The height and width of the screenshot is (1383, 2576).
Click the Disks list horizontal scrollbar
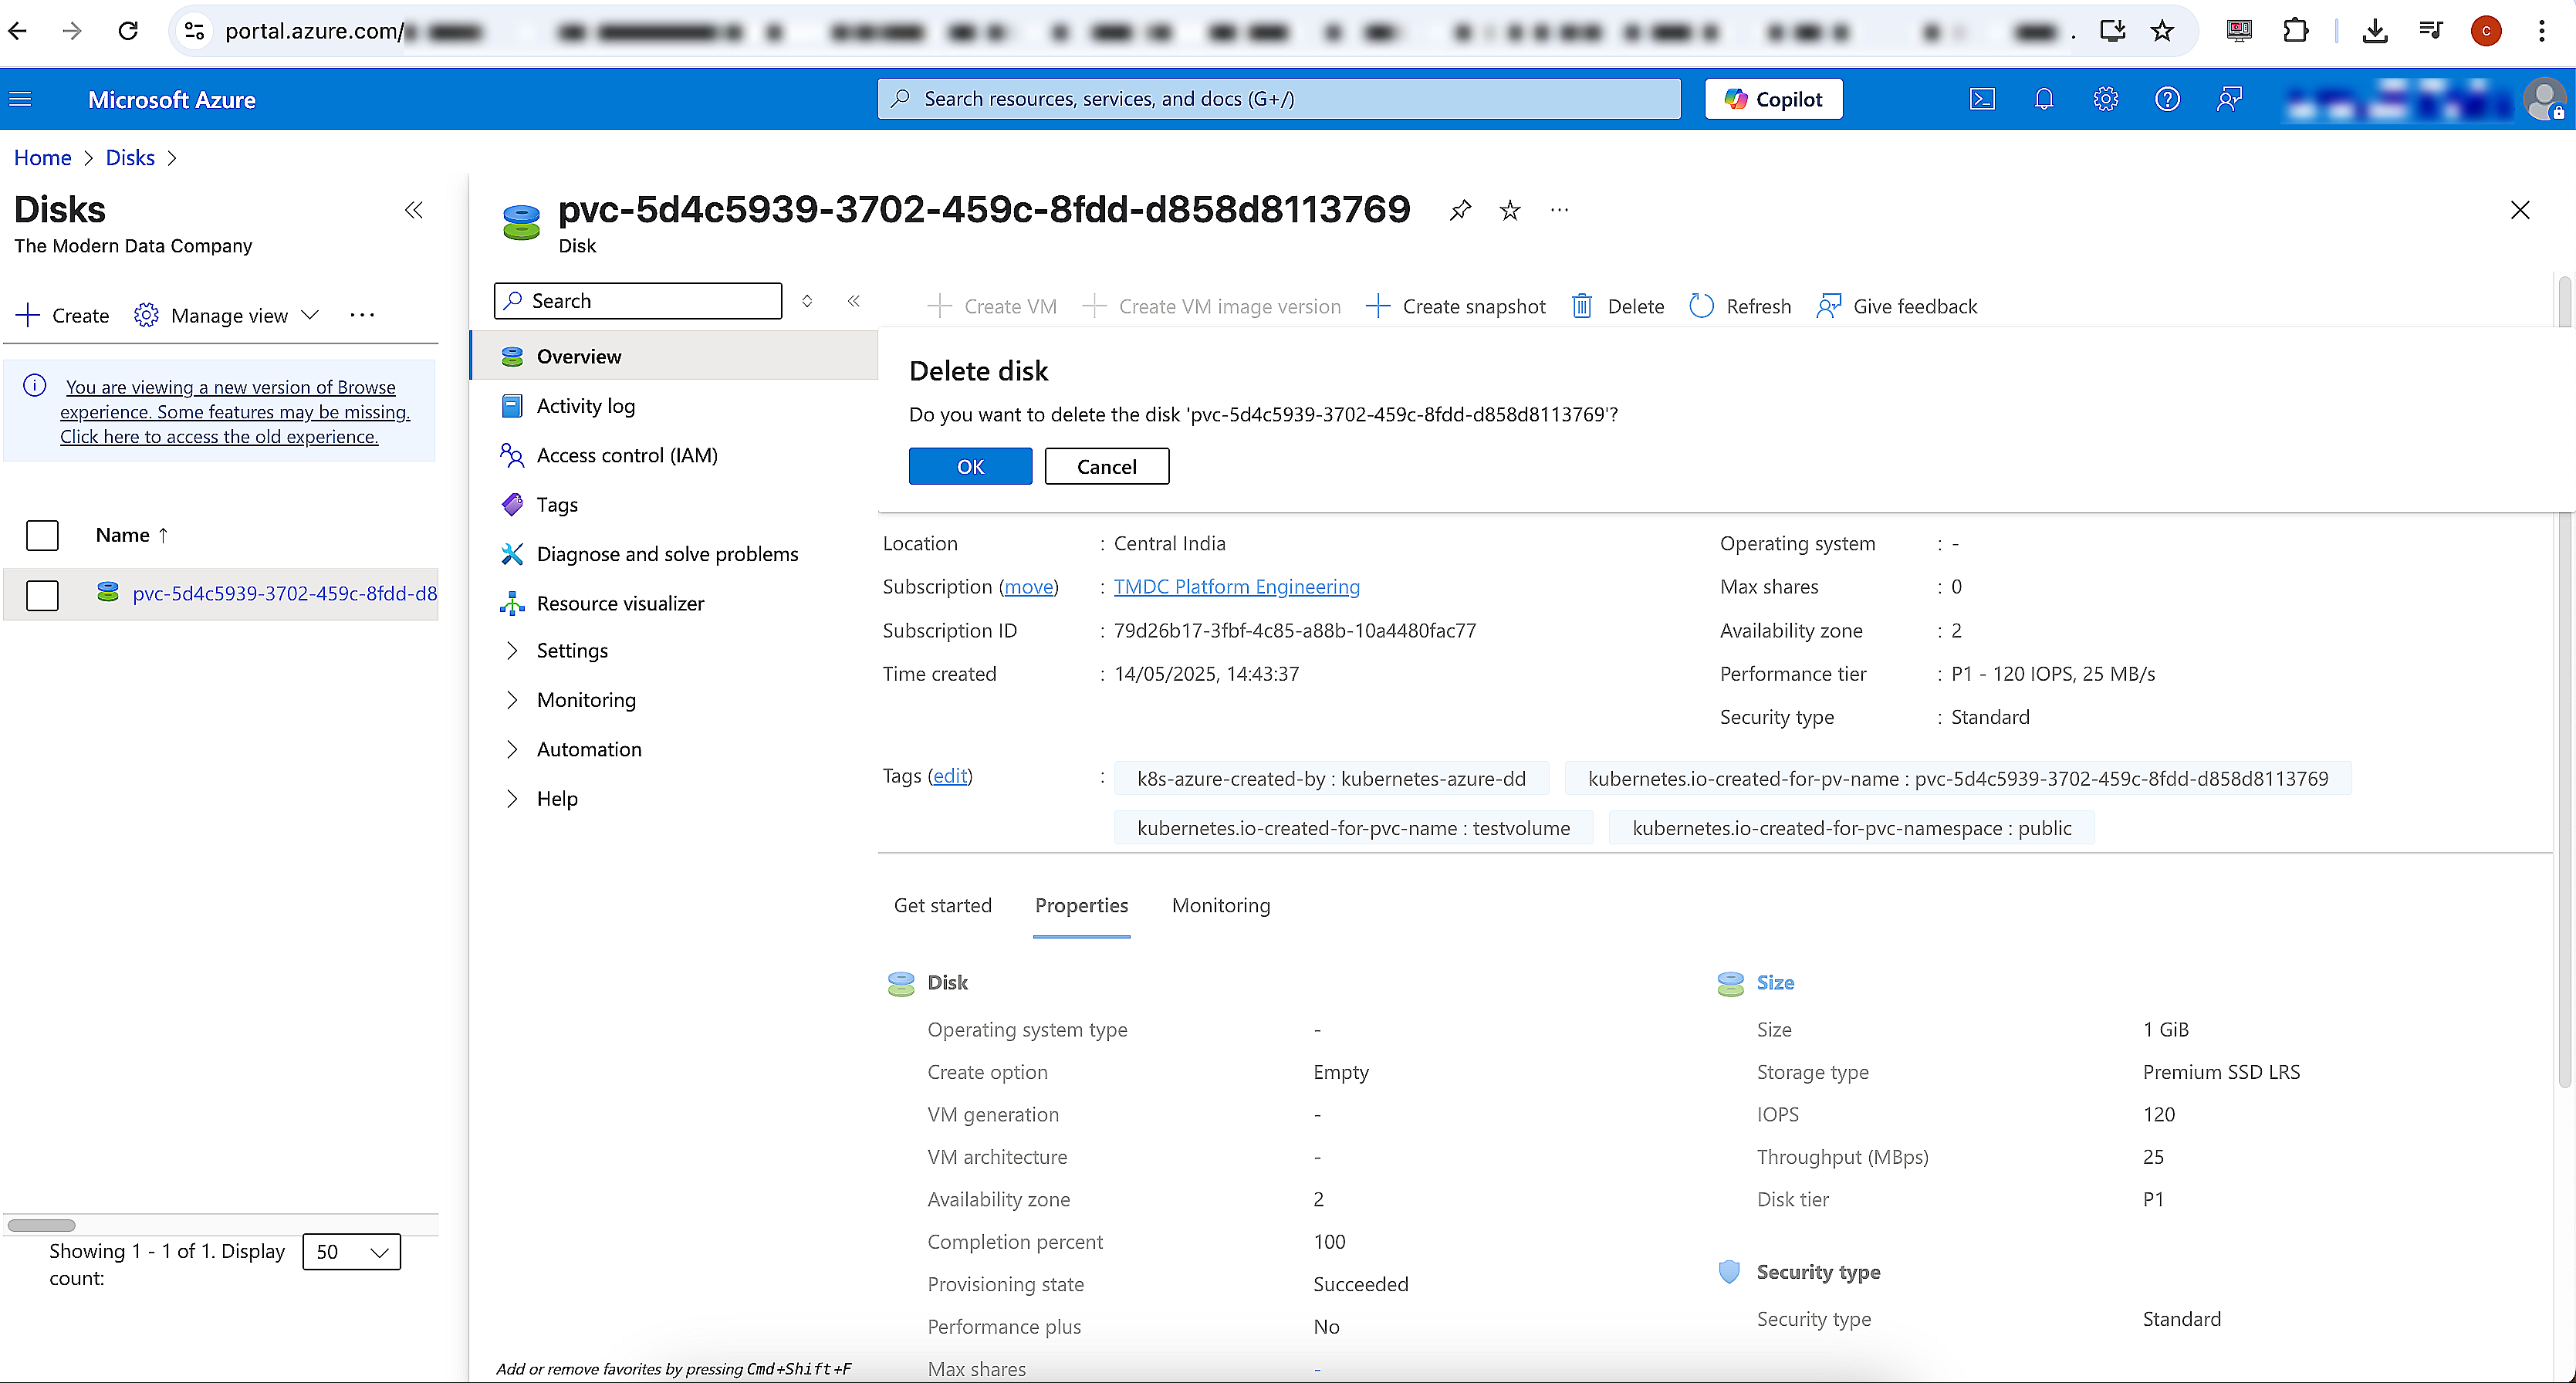click(42, 1225)
